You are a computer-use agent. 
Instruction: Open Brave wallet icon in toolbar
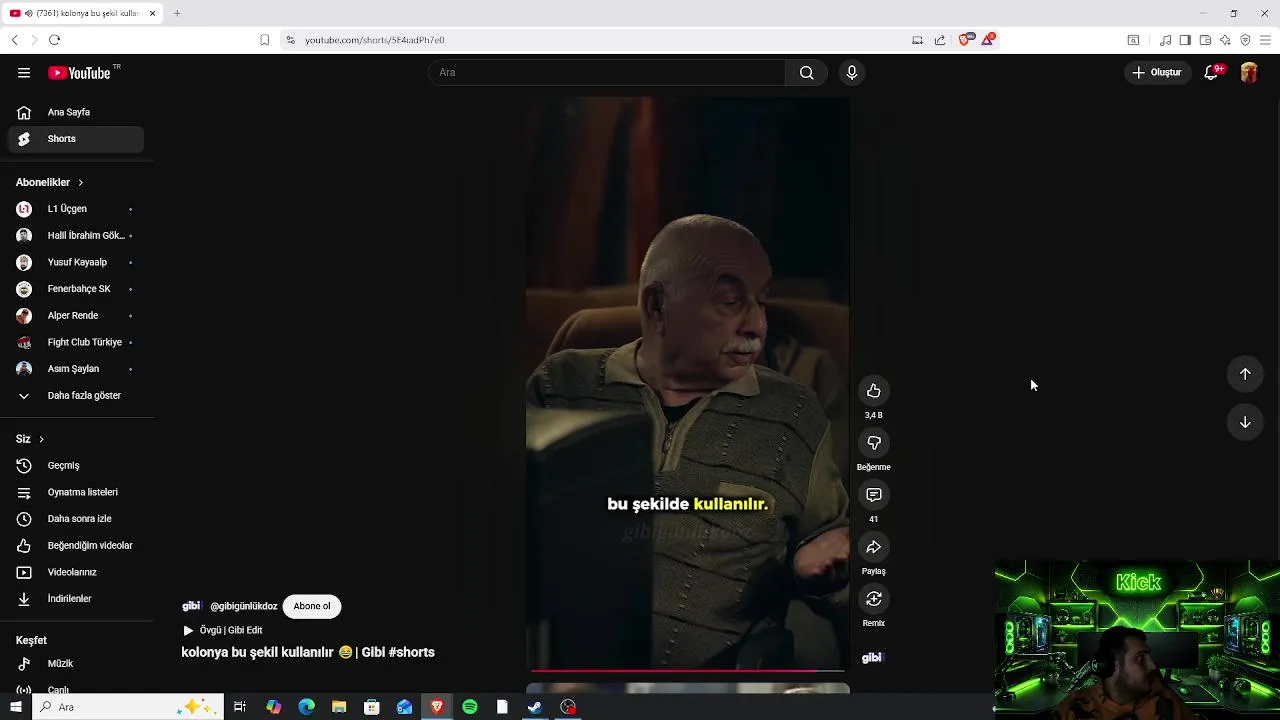point(1205,40)
